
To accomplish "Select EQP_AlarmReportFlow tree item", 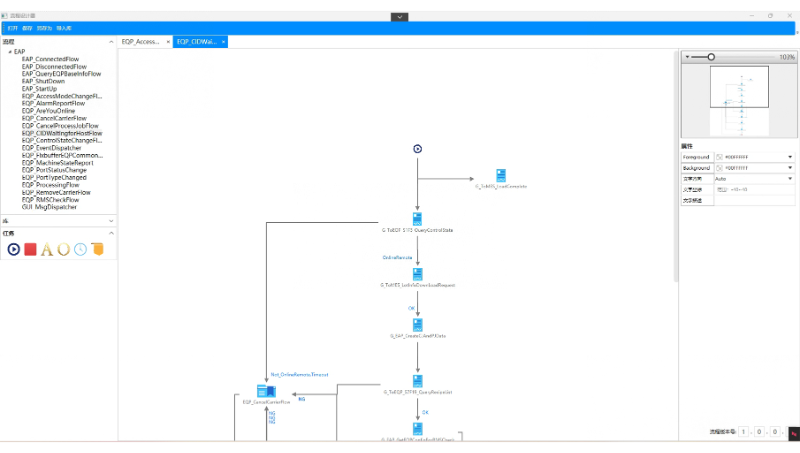I will click(x=53, y=104).
